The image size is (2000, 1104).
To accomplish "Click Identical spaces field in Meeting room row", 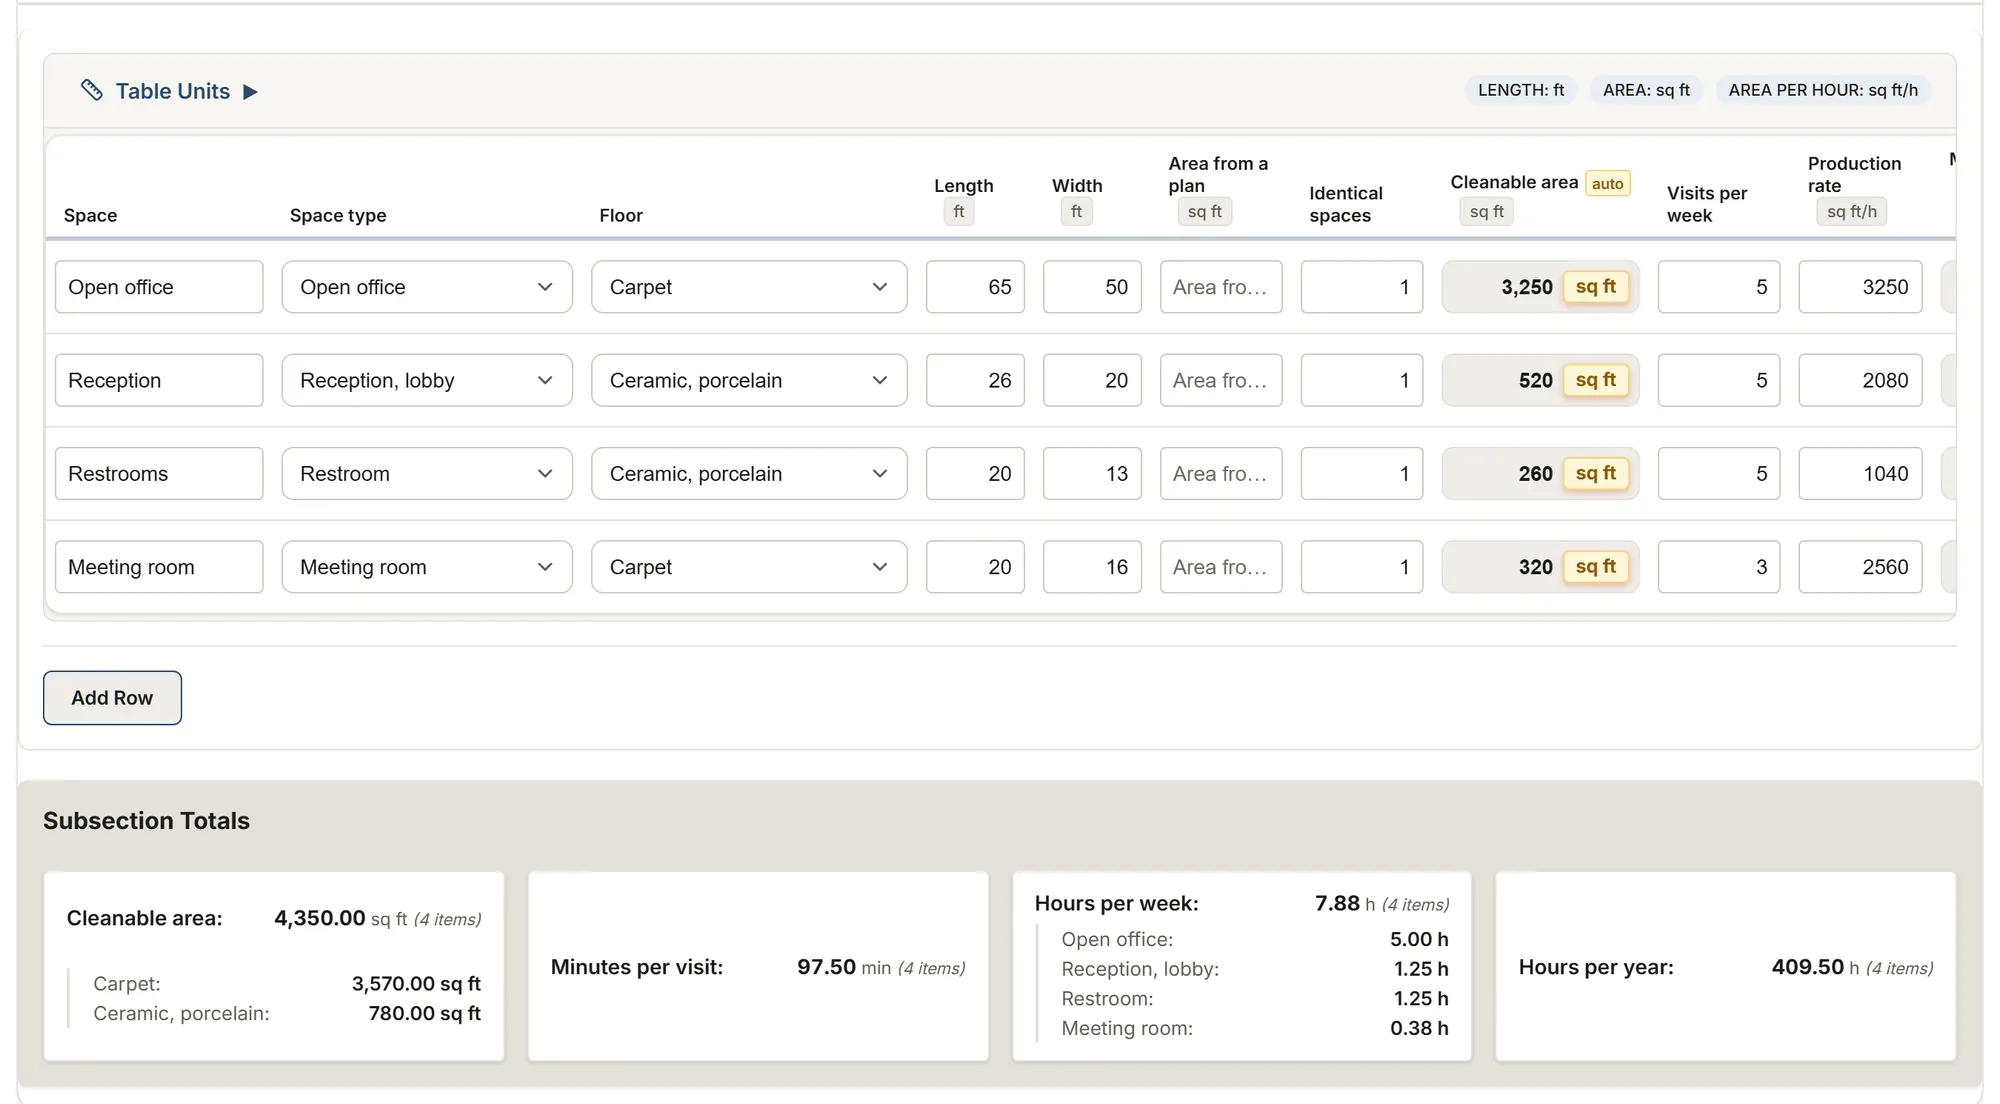I will pos(1362,567).
